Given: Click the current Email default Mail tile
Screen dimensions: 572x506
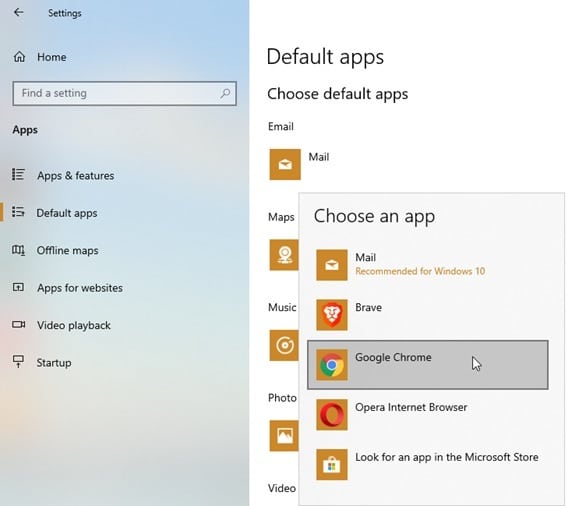Looking at the screenshot, I should pos(285,164).
